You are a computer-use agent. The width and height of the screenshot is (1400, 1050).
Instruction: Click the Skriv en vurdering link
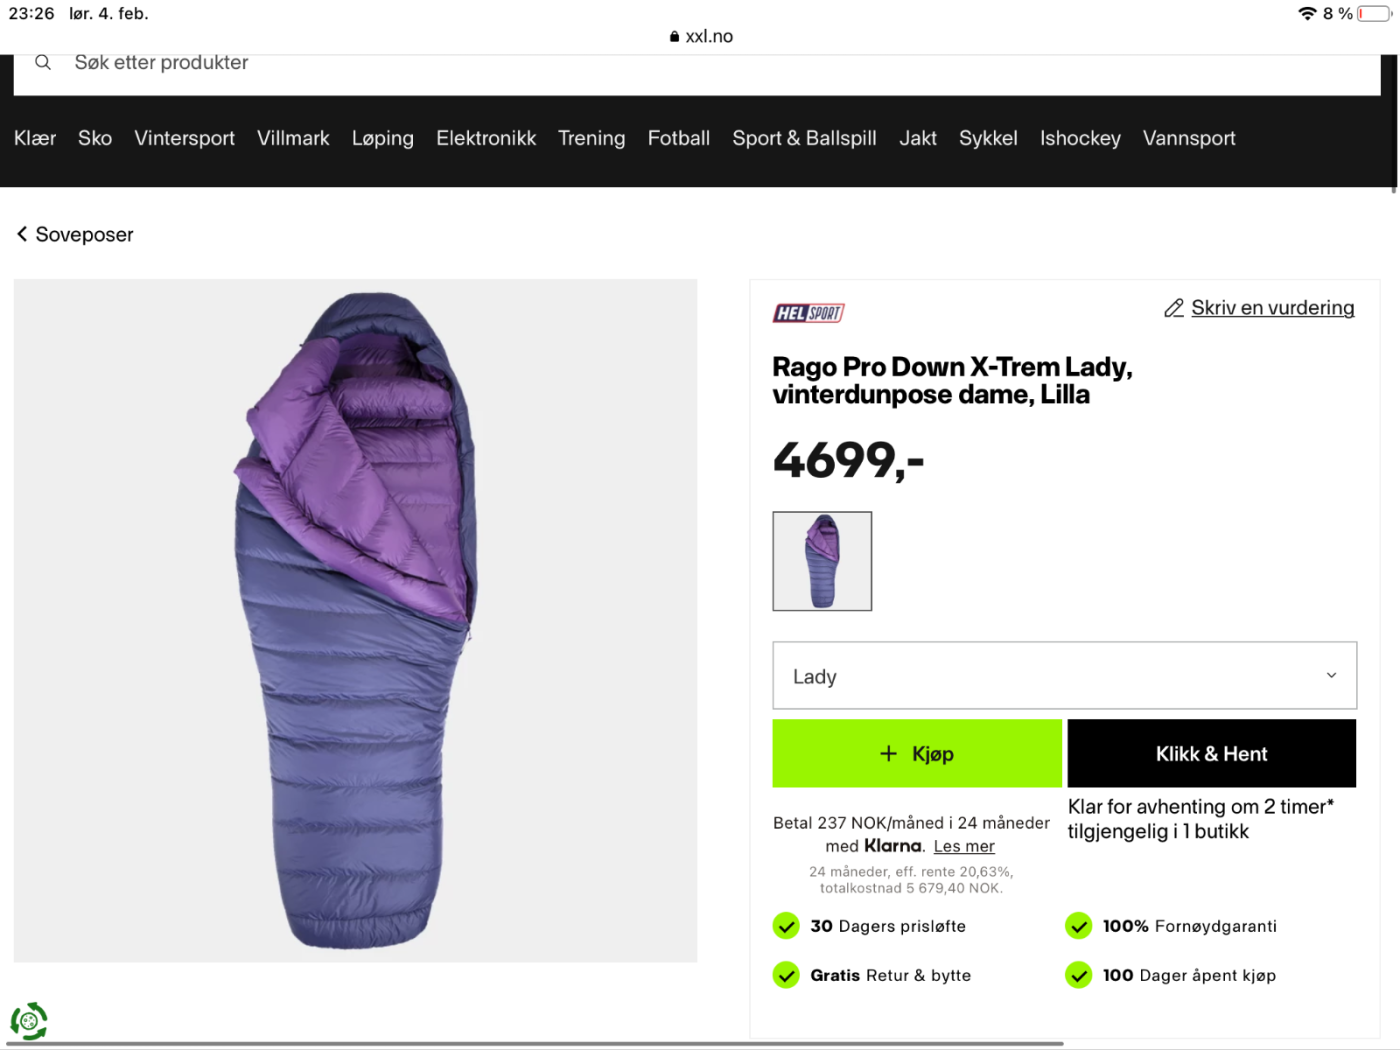[1272, 308]
